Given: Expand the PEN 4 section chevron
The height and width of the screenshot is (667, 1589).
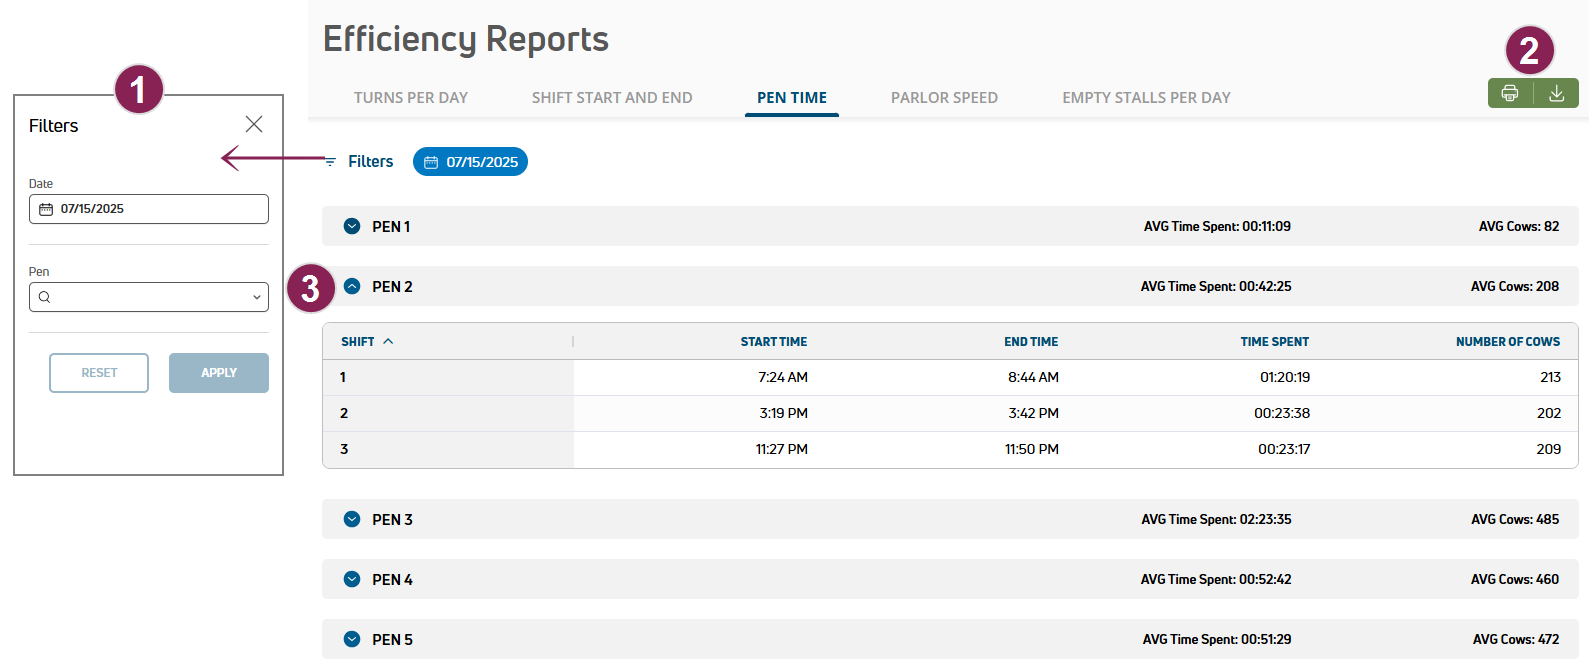Looking at the screenshot, I should pos(352,580).
